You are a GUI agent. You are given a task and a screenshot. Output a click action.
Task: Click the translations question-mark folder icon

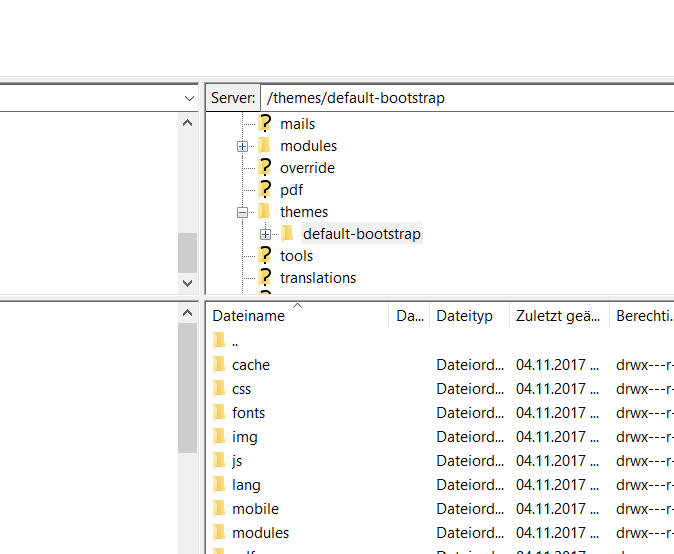pos(265,277)
